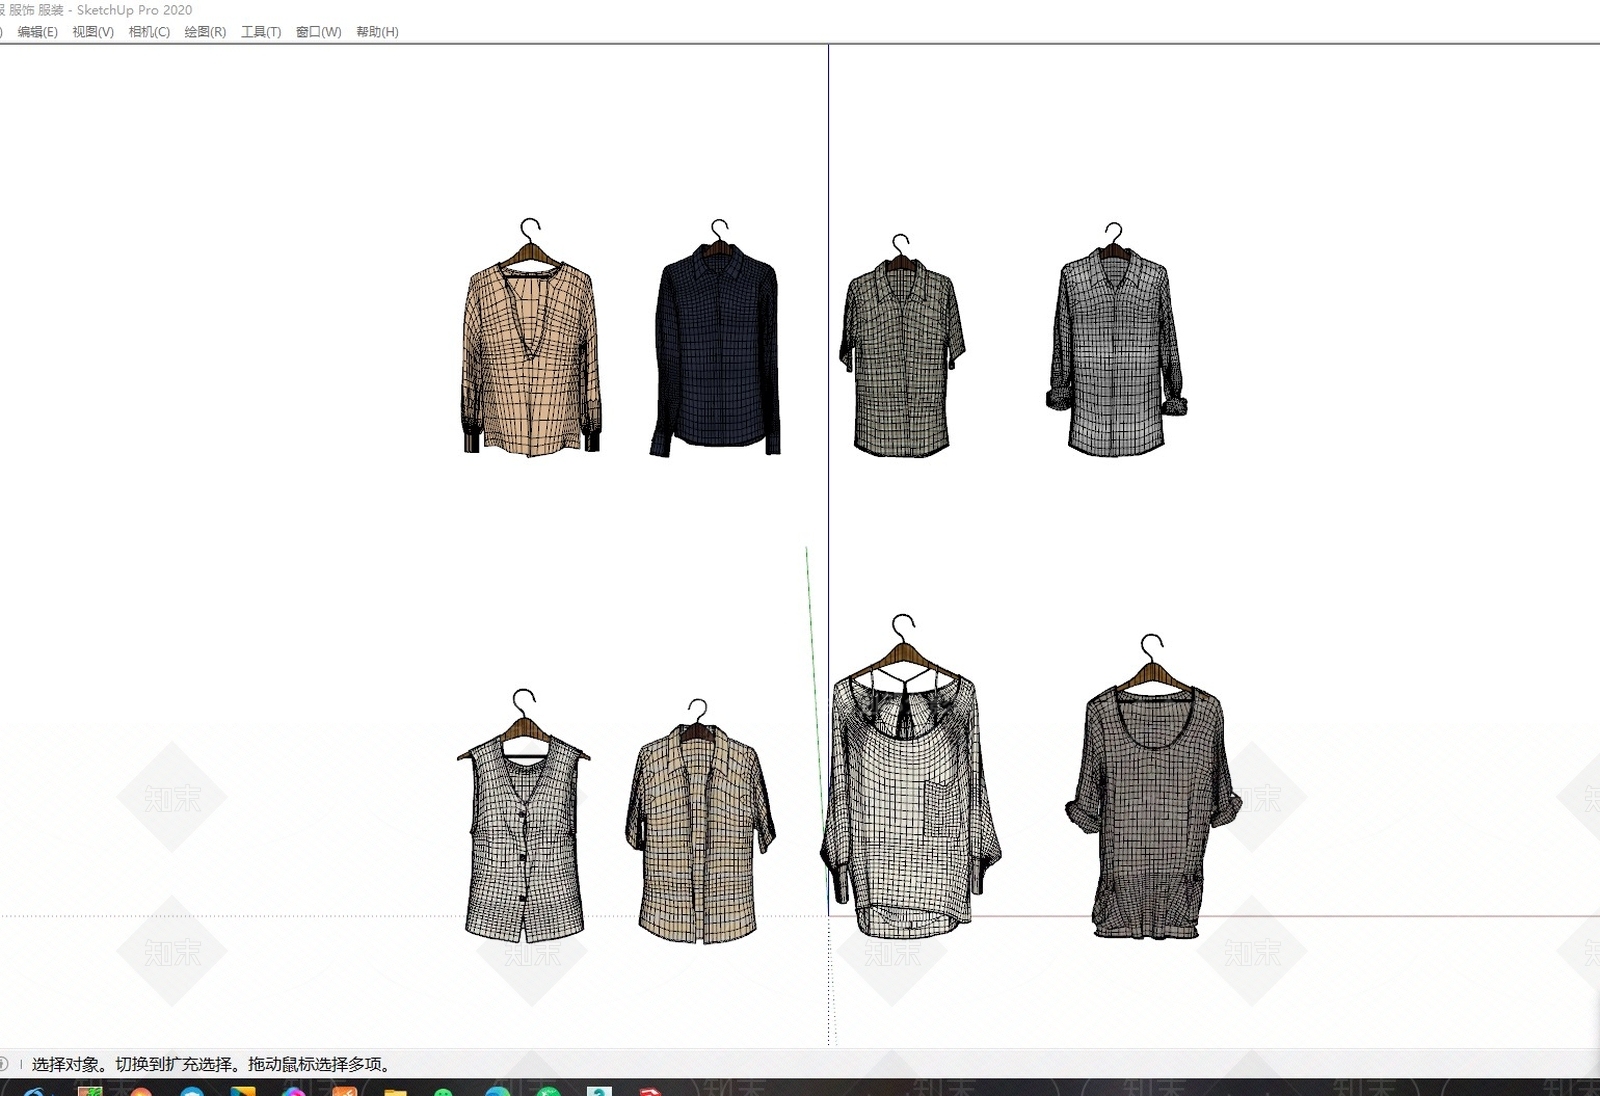Viewport: 1600px width, 1096px height.
Task: Select the dark navy long-sleeve shirt model
Action: coord(716,340)
